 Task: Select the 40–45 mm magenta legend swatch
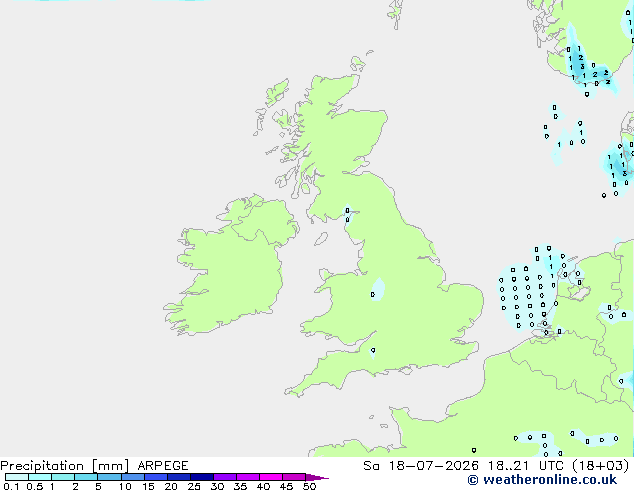(x=271, y=477)
